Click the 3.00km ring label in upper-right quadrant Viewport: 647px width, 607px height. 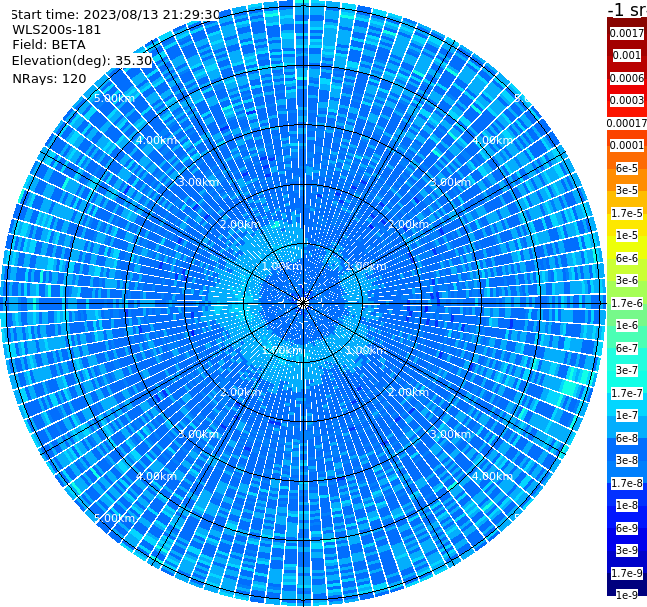tap(451, 182)
